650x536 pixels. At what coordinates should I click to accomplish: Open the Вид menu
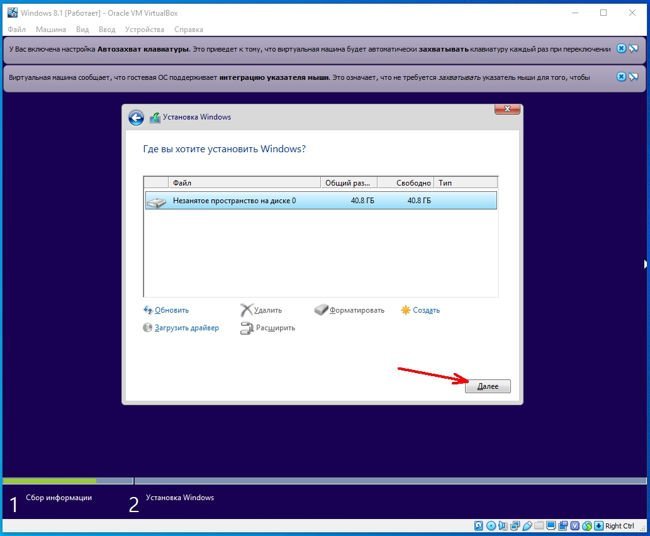(82, 29)
